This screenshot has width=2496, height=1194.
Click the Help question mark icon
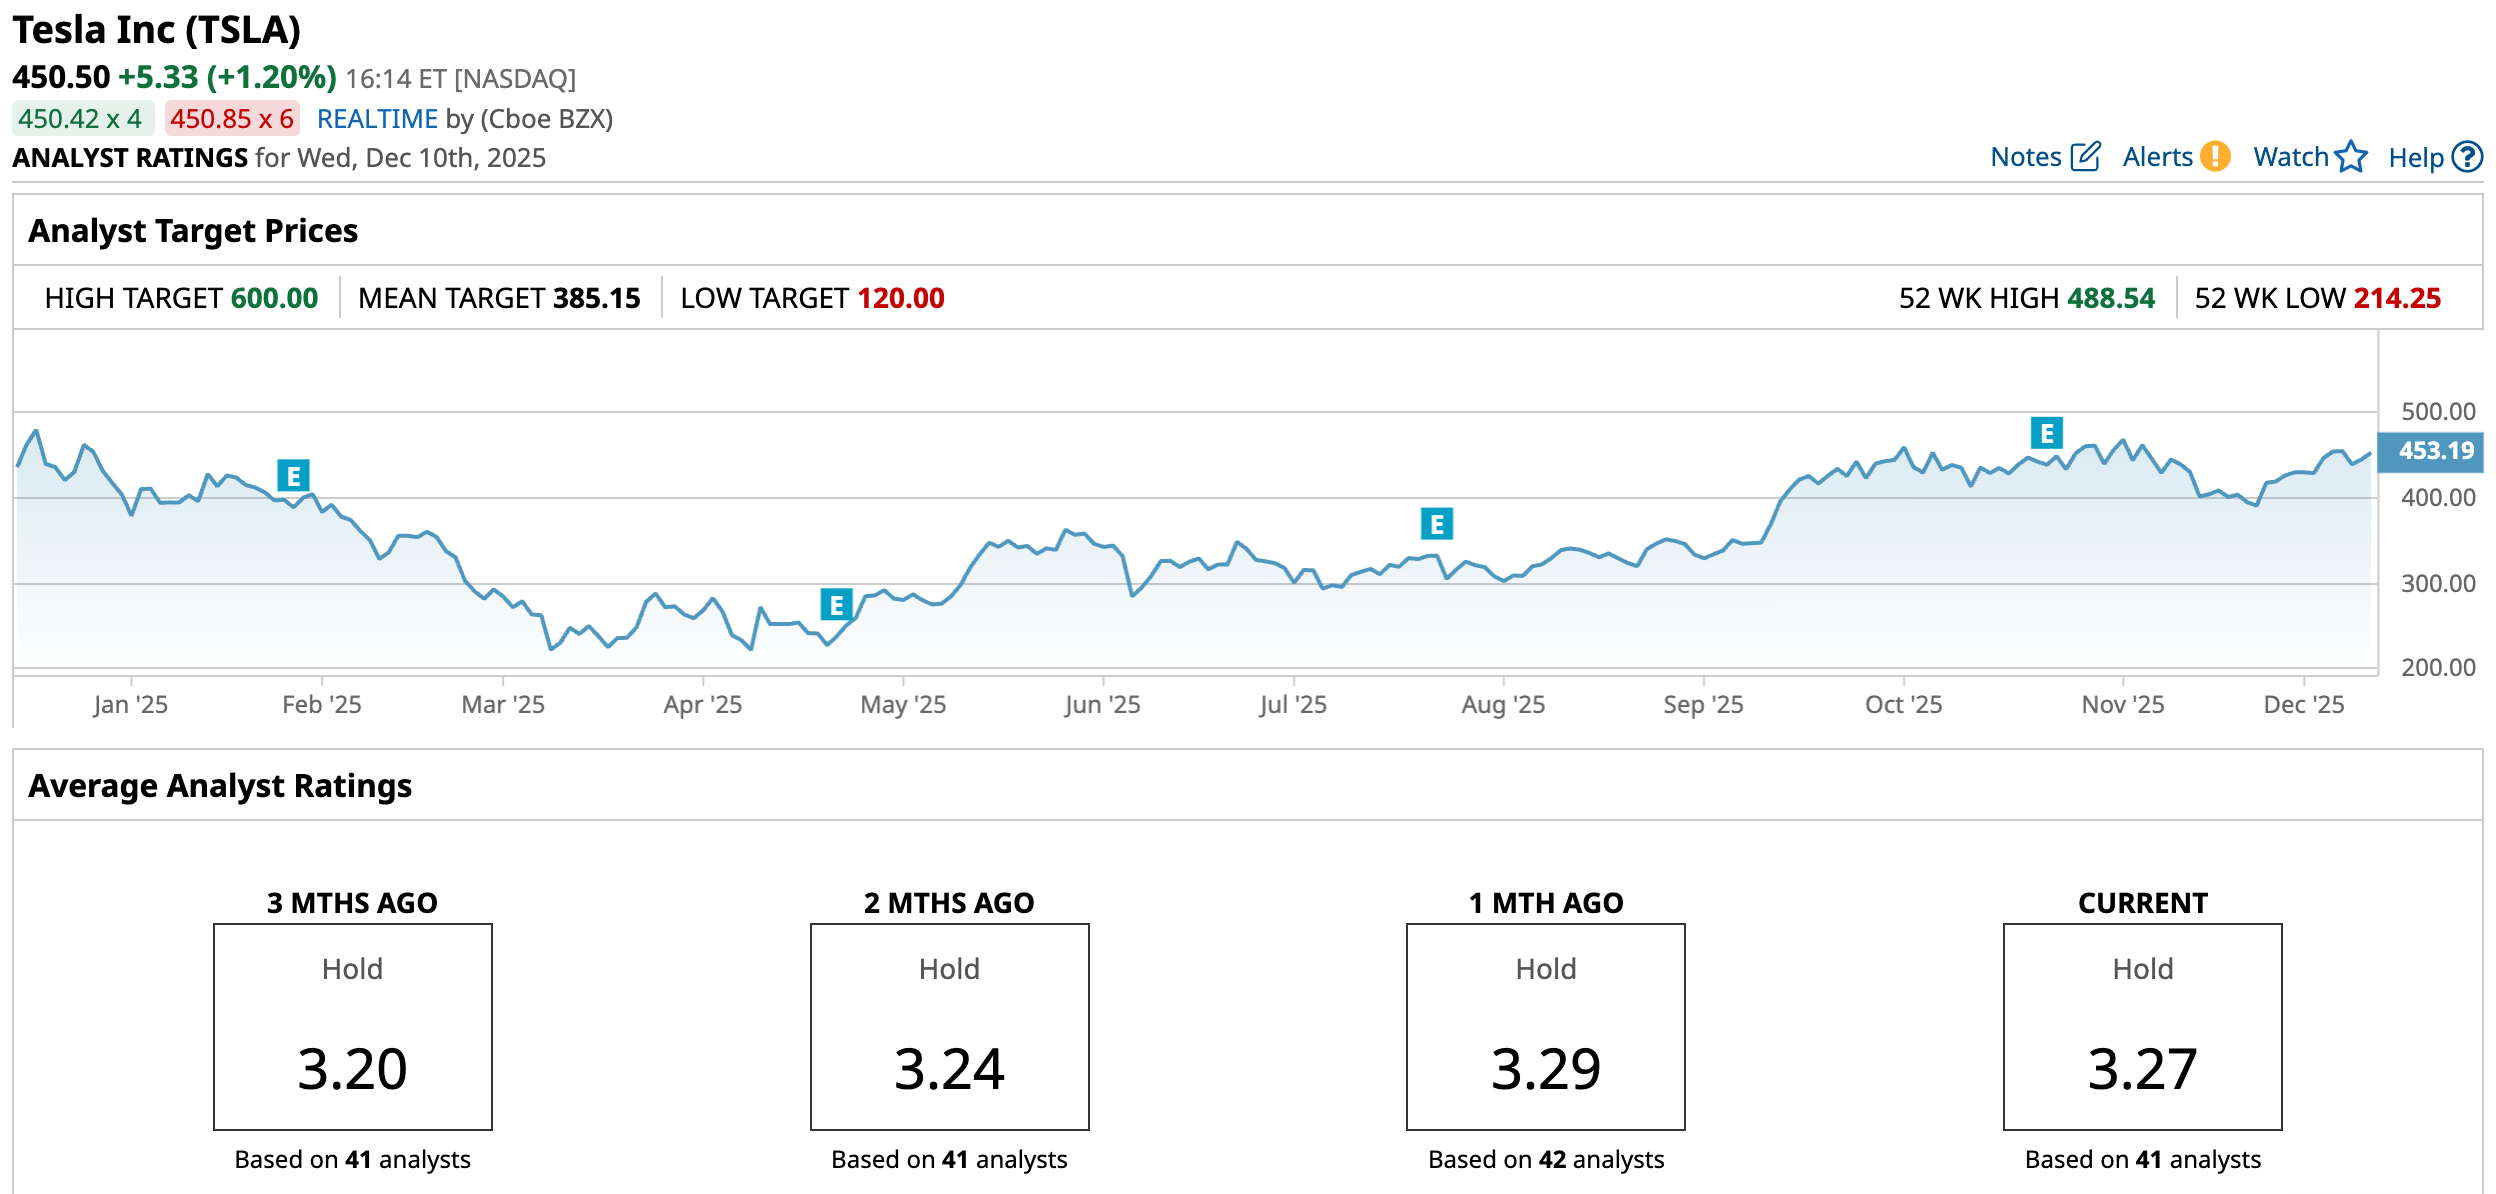coord(2468,157)
